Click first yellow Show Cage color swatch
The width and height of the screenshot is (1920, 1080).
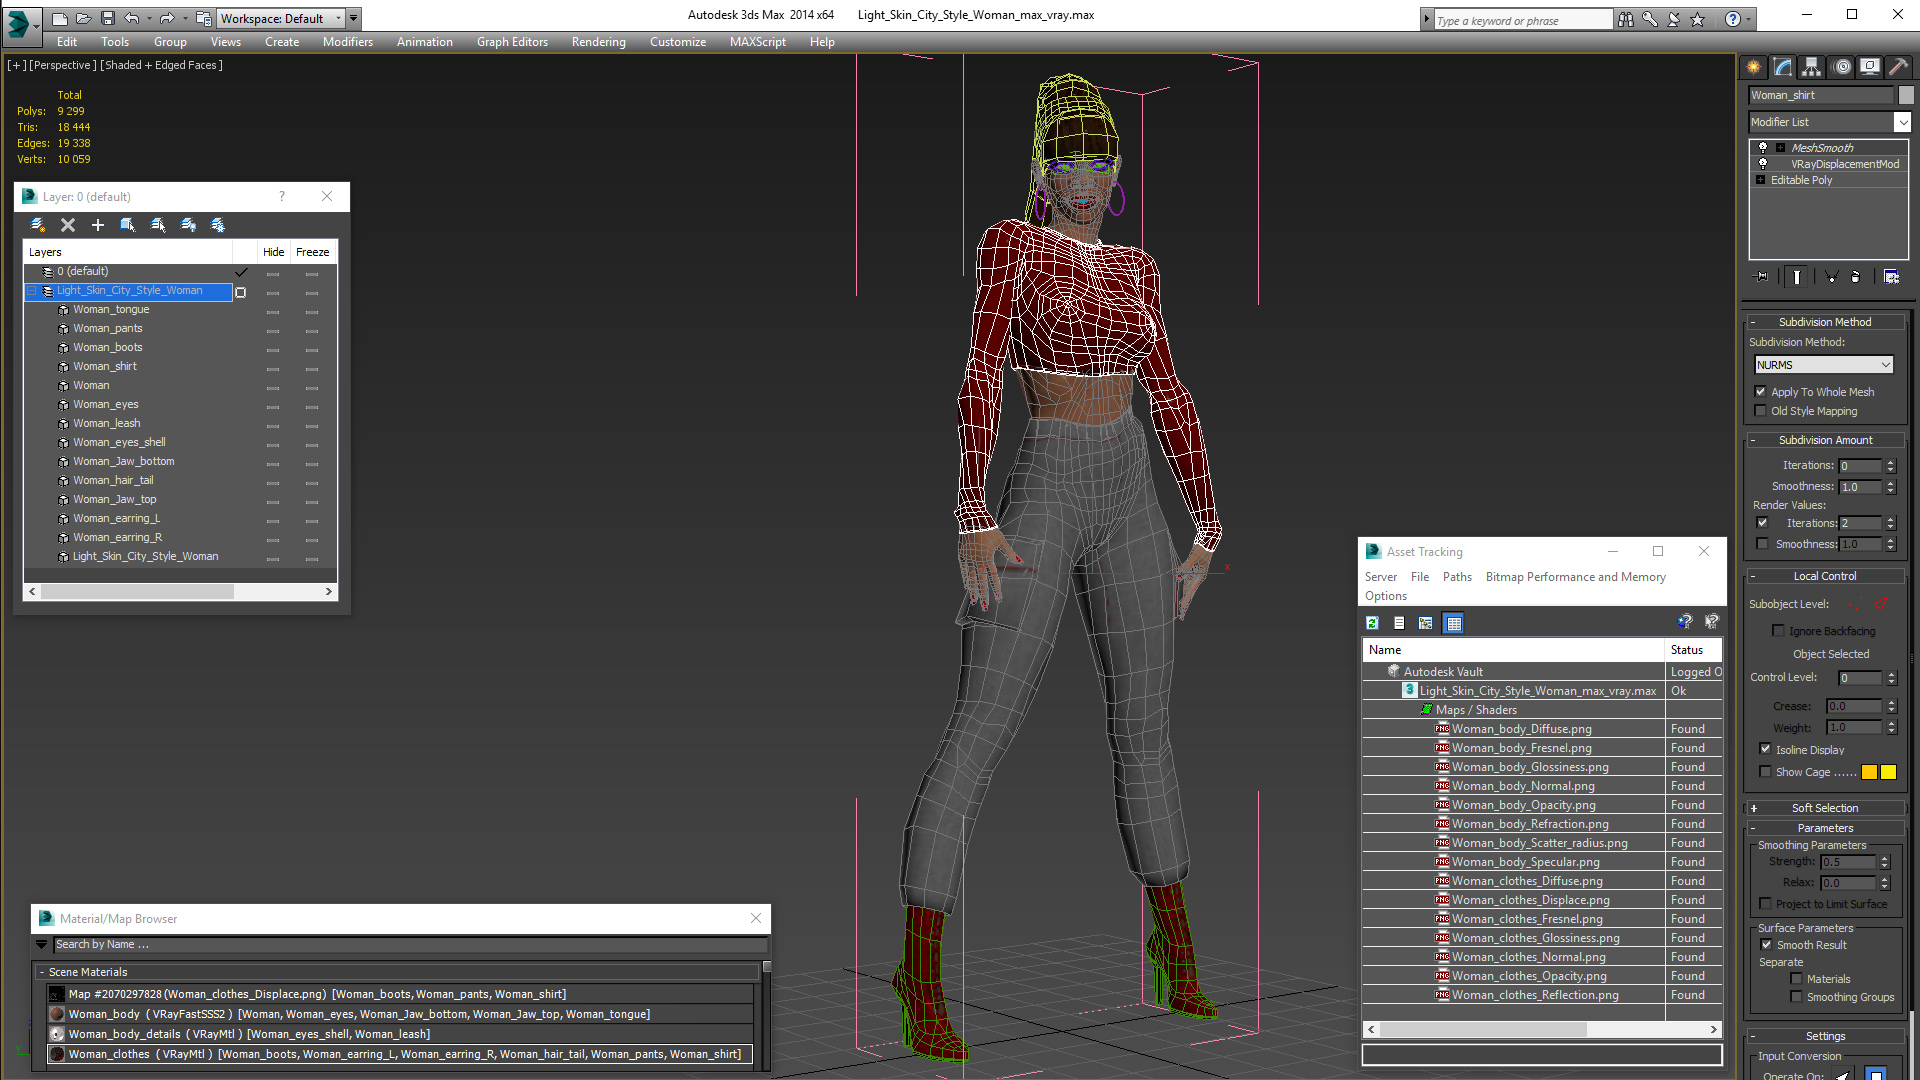tap(1869, 772)
